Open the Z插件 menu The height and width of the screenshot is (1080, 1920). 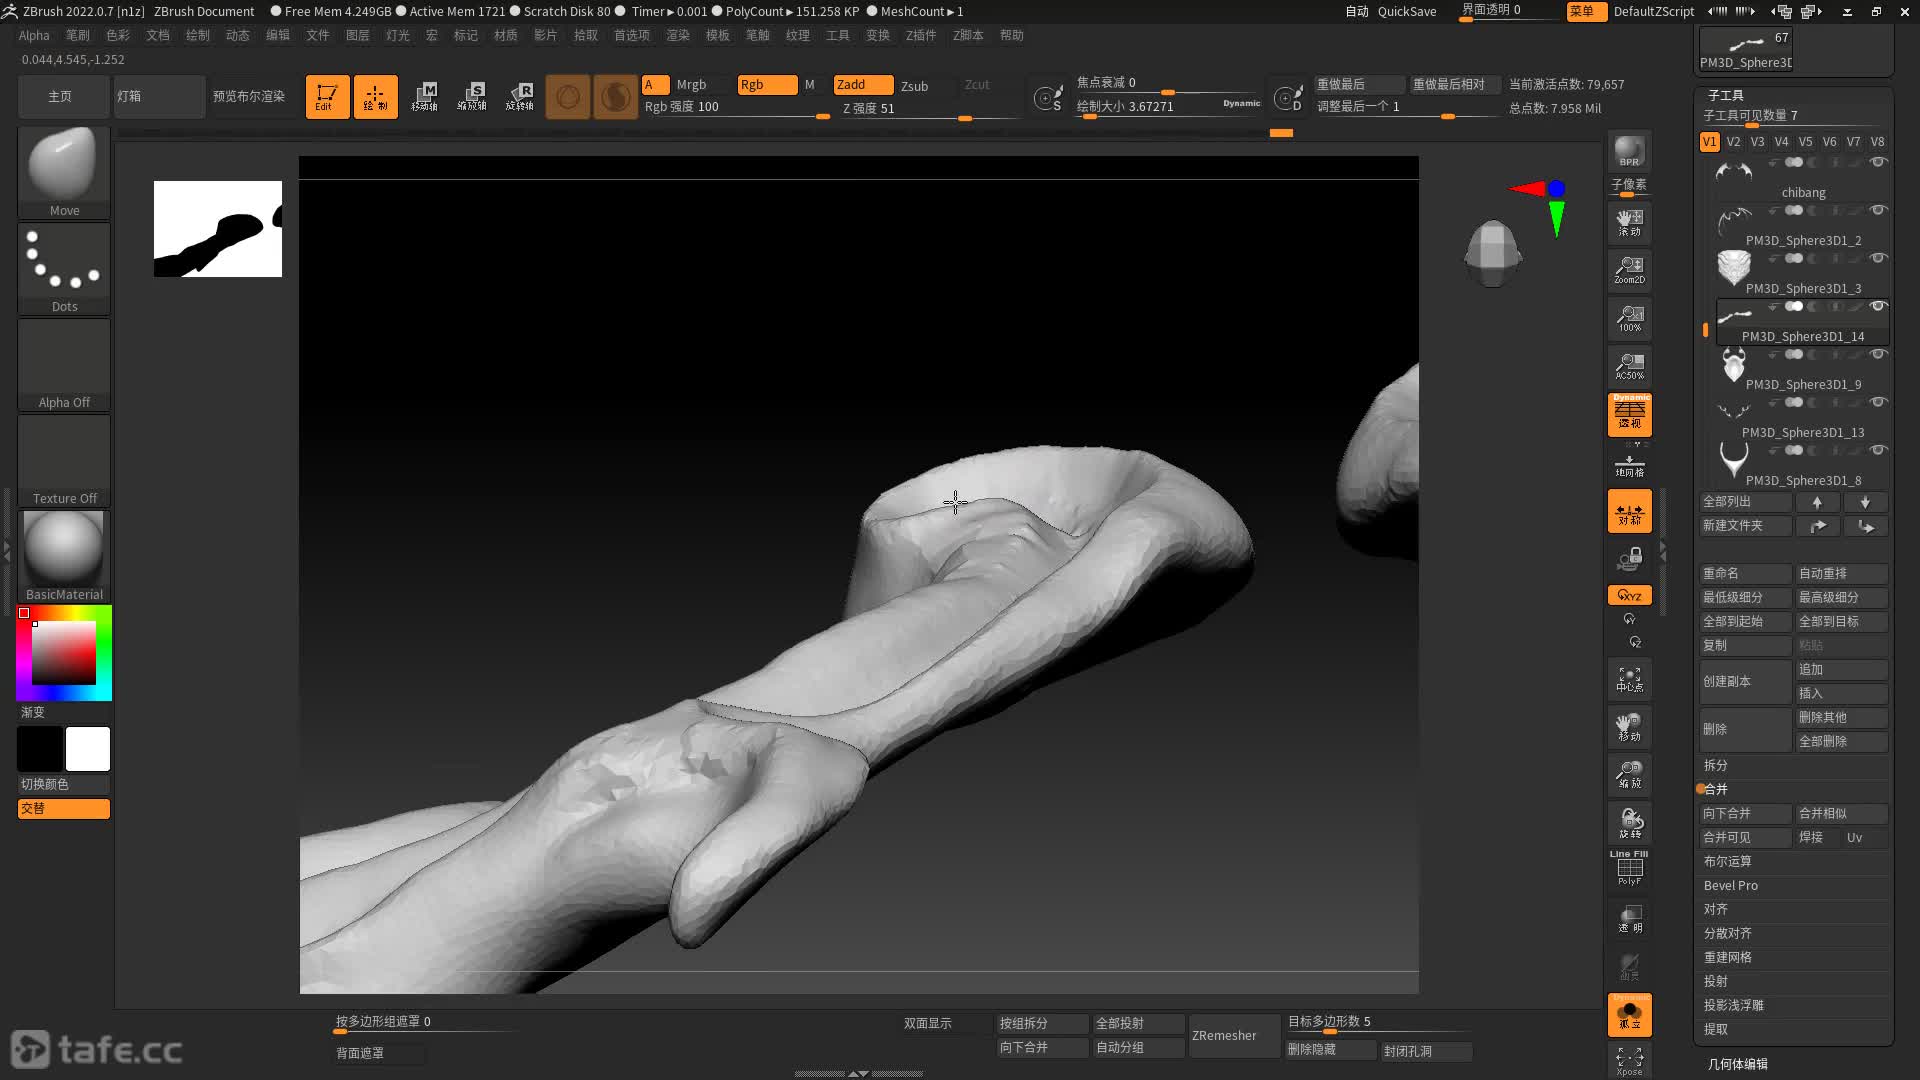920,35
